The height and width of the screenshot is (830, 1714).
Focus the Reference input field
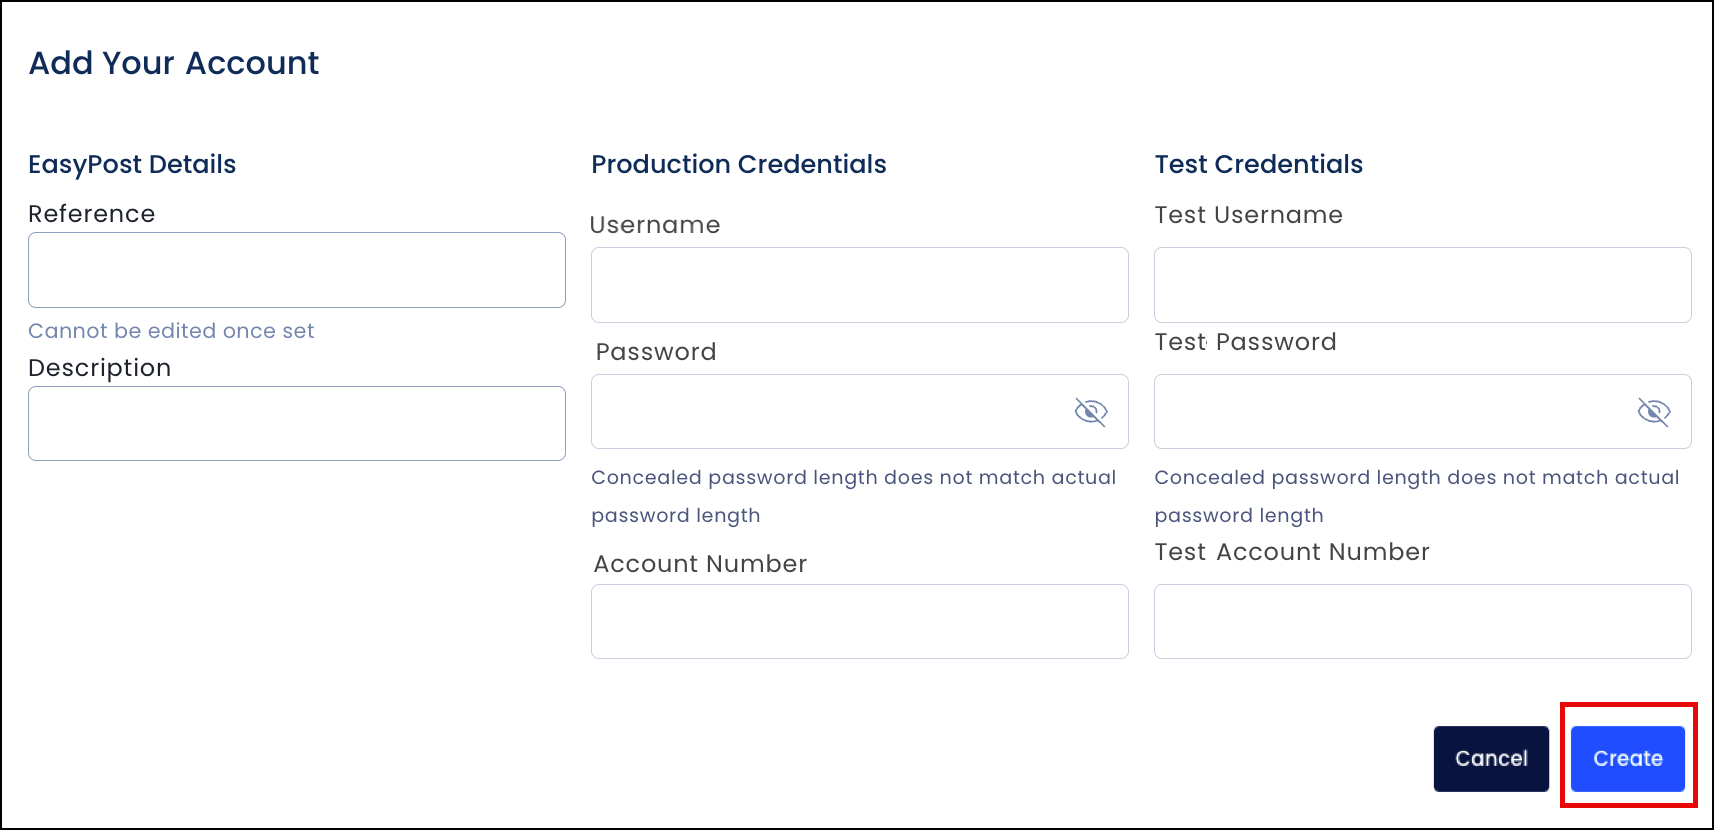pyautogui.click(x=297, y=270)
